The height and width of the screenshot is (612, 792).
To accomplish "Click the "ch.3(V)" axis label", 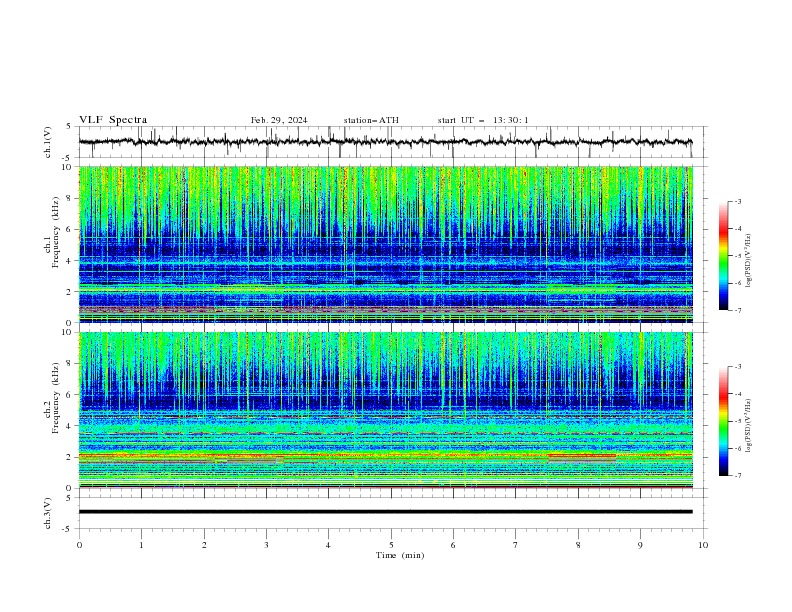I will point(48,513).
